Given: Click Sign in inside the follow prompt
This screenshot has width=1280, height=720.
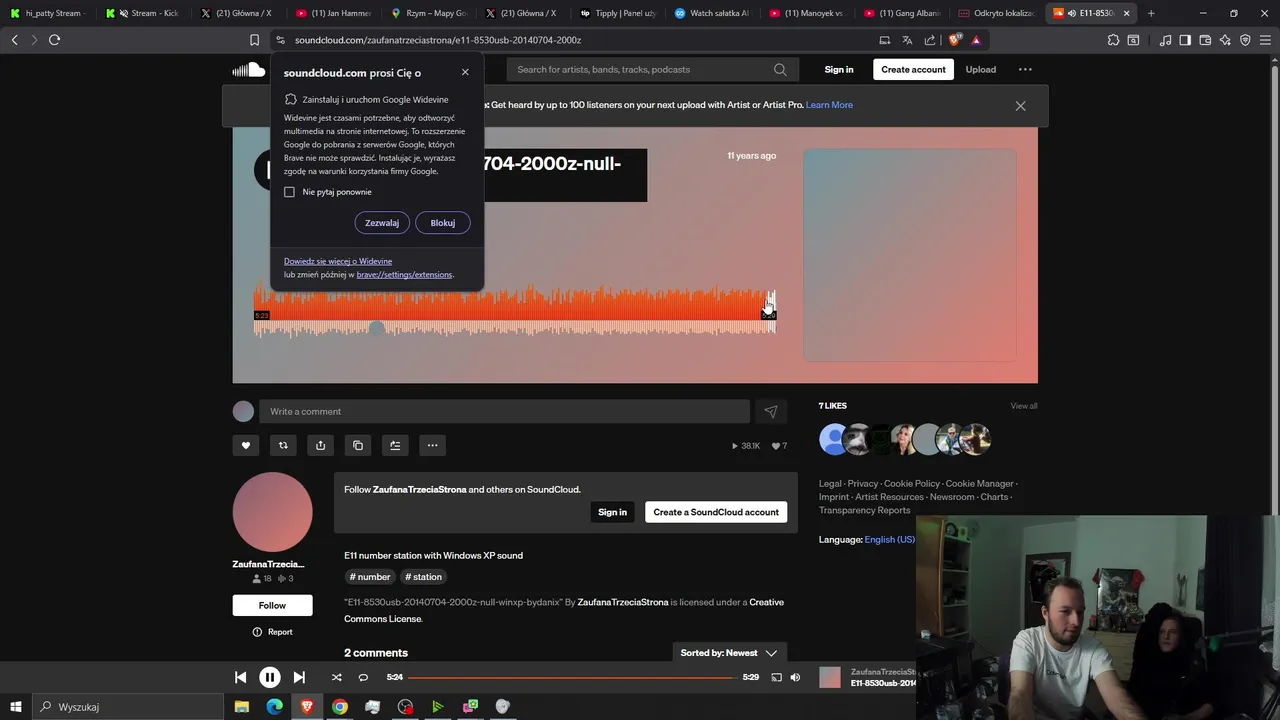Looking at the screenshot, I should coord(612,512).
